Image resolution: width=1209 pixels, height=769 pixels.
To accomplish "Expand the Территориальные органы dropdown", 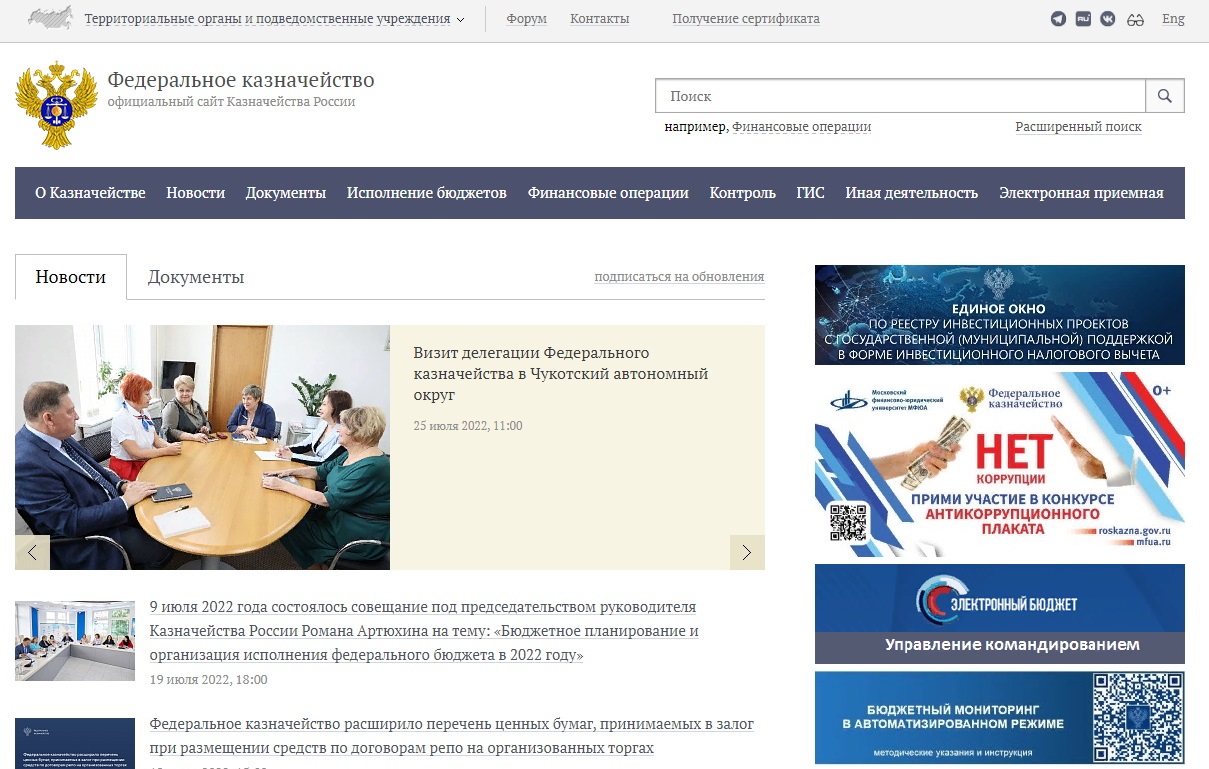I will coord(274,19).
